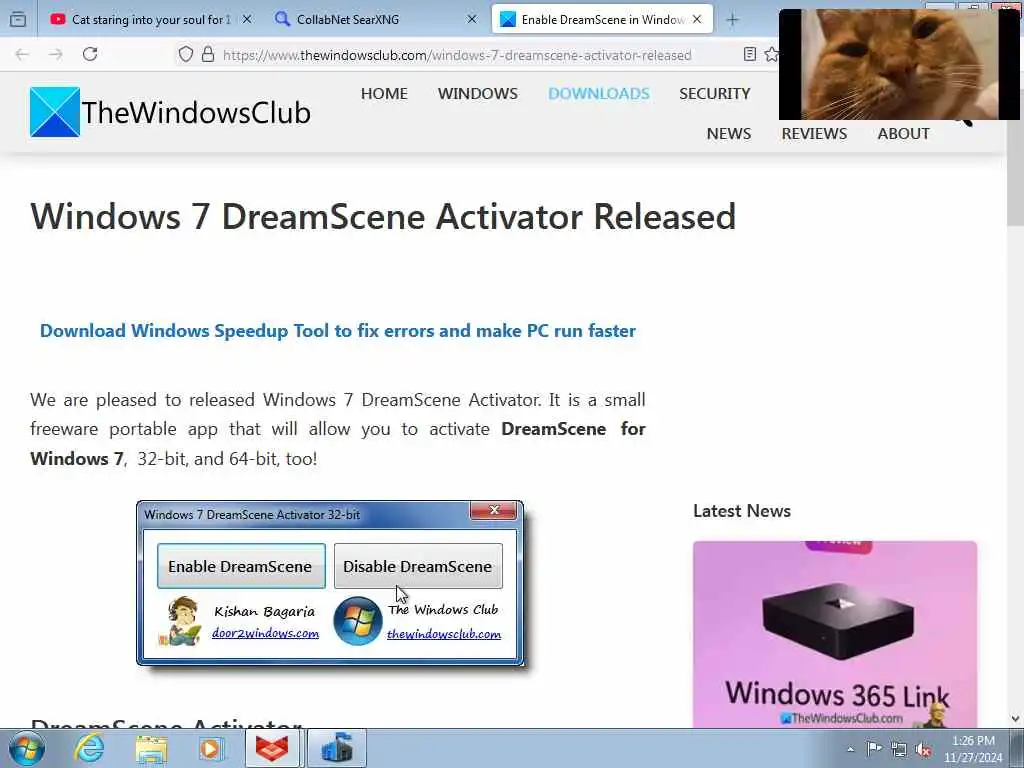This screenshot has height=768, width=1024.
Task: Click the DreamScene Activator screenshot image
Action: 330,584
